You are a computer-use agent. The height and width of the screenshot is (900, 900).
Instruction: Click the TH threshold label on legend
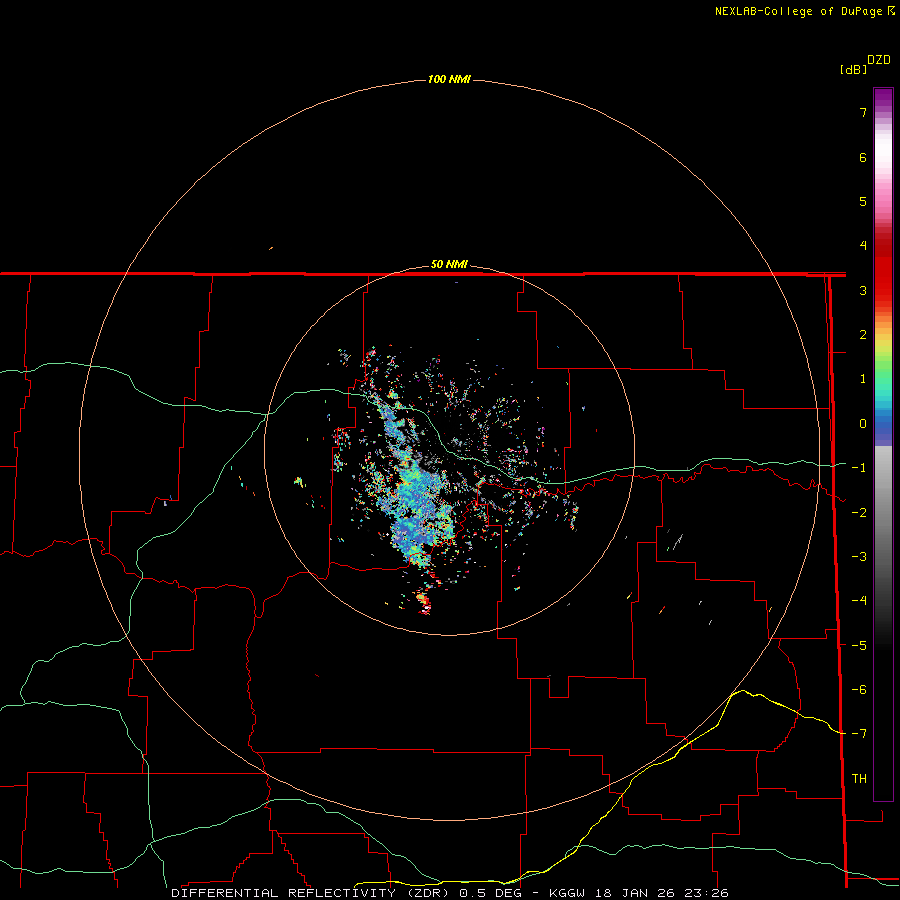[x=859, y=779]
